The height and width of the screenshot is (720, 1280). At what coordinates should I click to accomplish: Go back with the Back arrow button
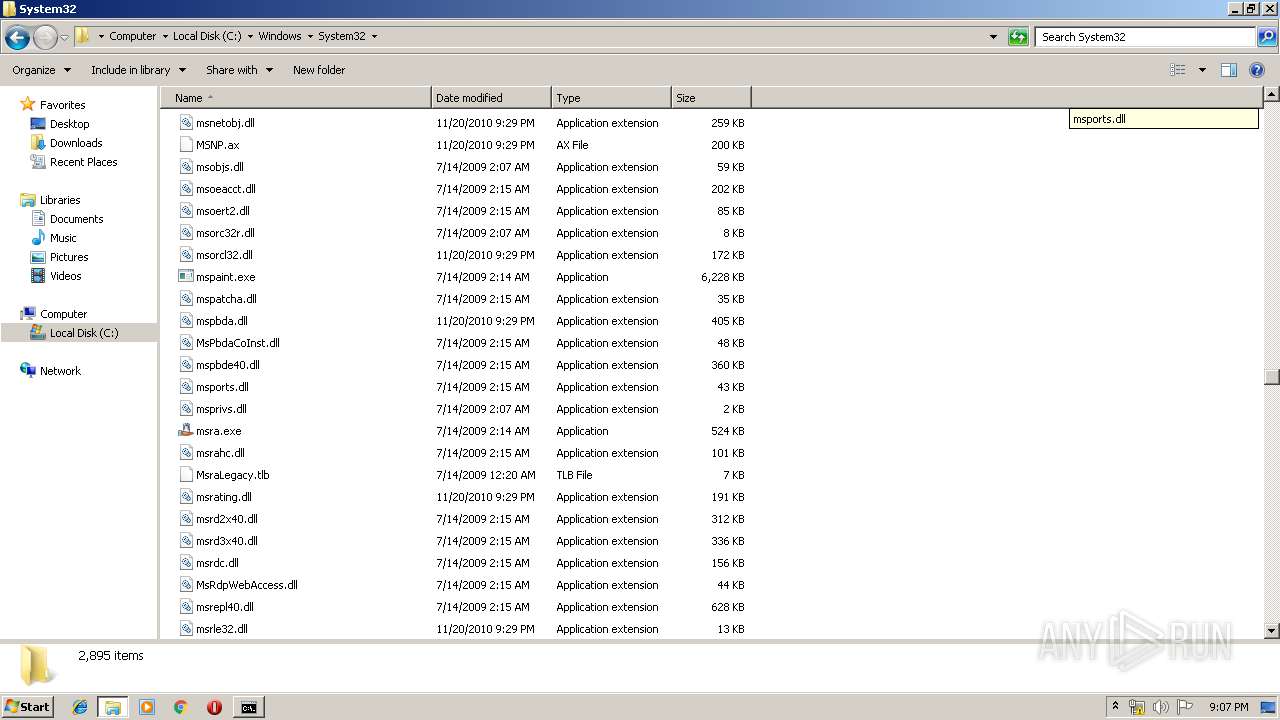click(x=17, y=38)
